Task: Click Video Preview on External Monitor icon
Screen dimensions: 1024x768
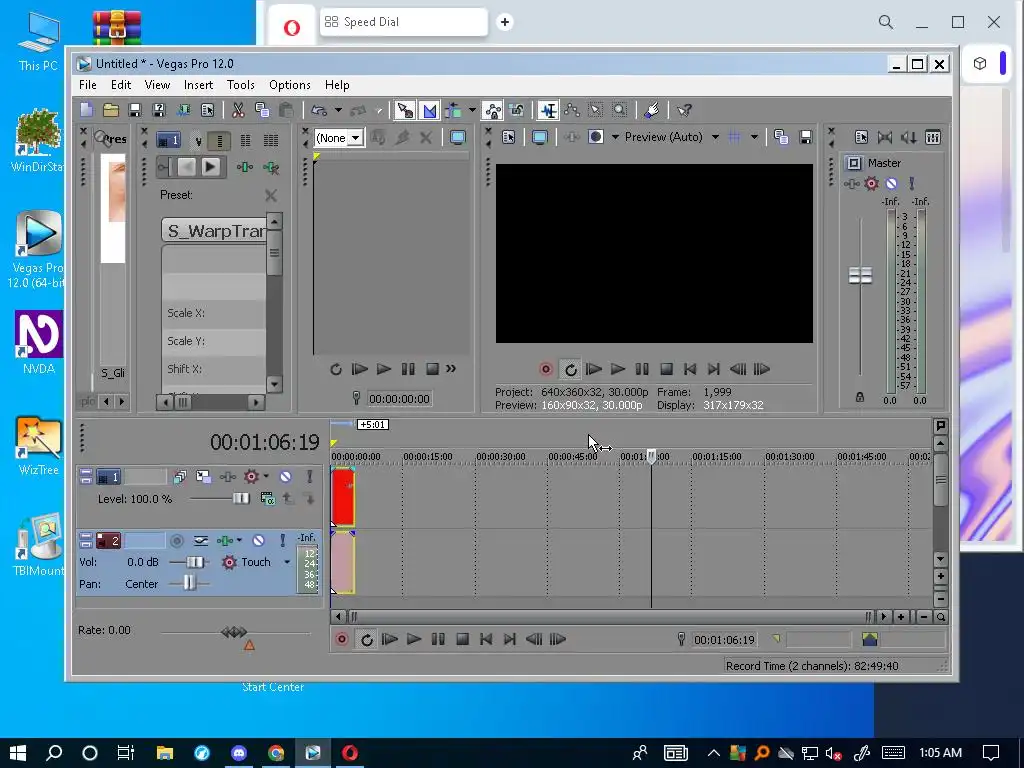Action: point(539,137)
